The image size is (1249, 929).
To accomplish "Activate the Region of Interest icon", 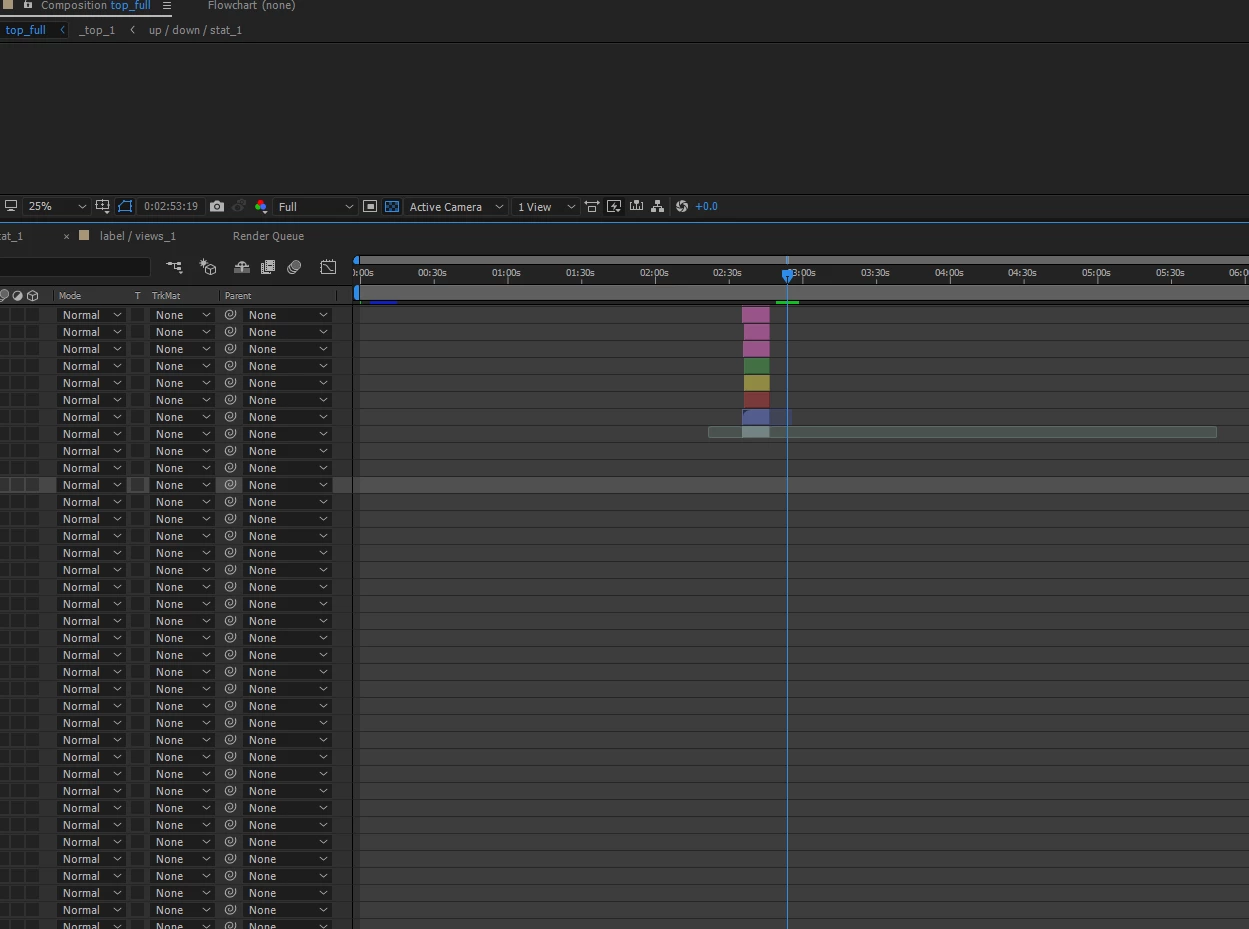I will point(370,206).
